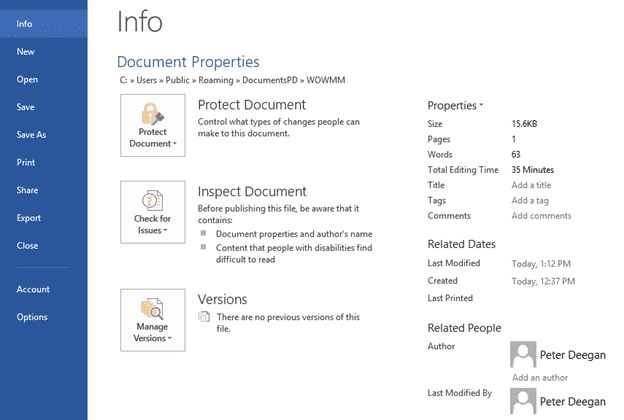This screenshot has height=420, width=624.
Task: Click the Check for Issues document icon
Action: pyautogui.click(x=152, y=200)
